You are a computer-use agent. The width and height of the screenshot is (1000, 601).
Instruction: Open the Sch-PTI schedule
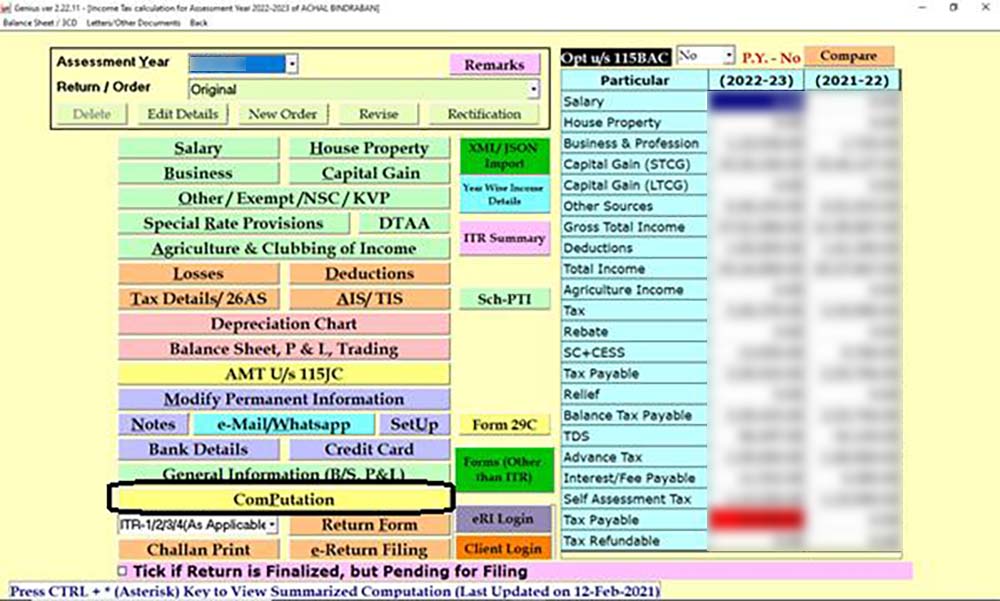[504, 298]
